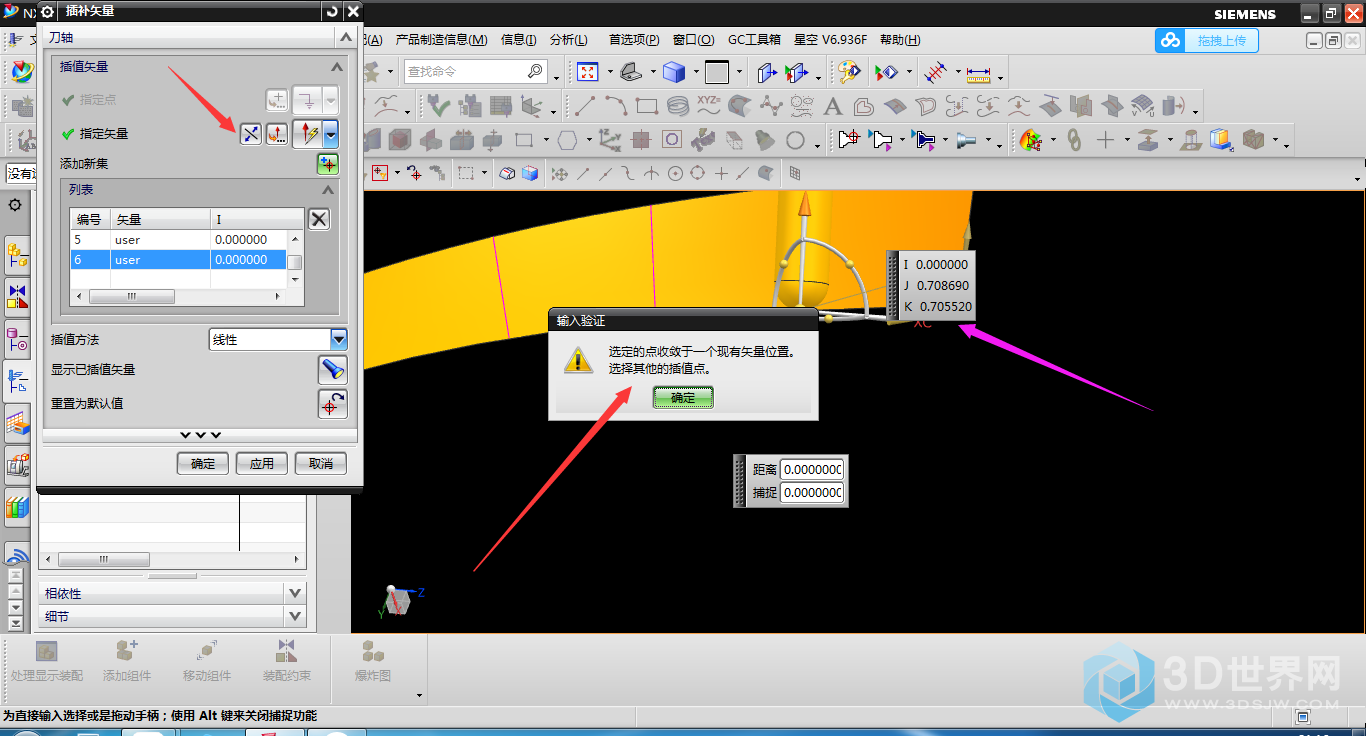Click the X delete icon beside the vector list
Viewport: 1366px width, 736px height.
(318, 219)
